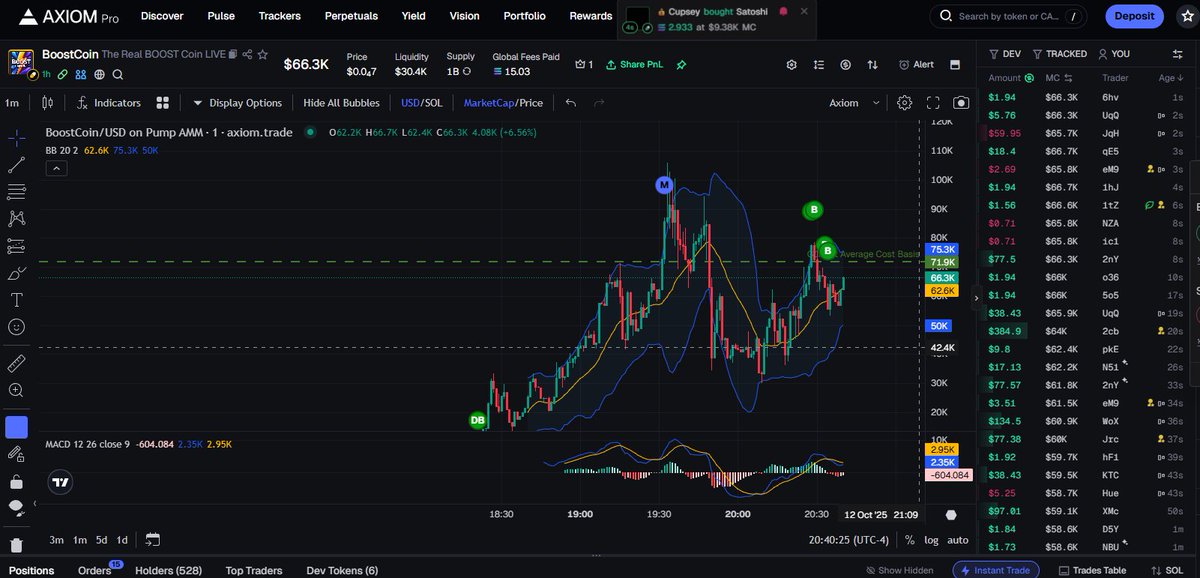The image size is (1200, 578).
Task: Filter trades by YOU
Action: tap(1114, 54)
